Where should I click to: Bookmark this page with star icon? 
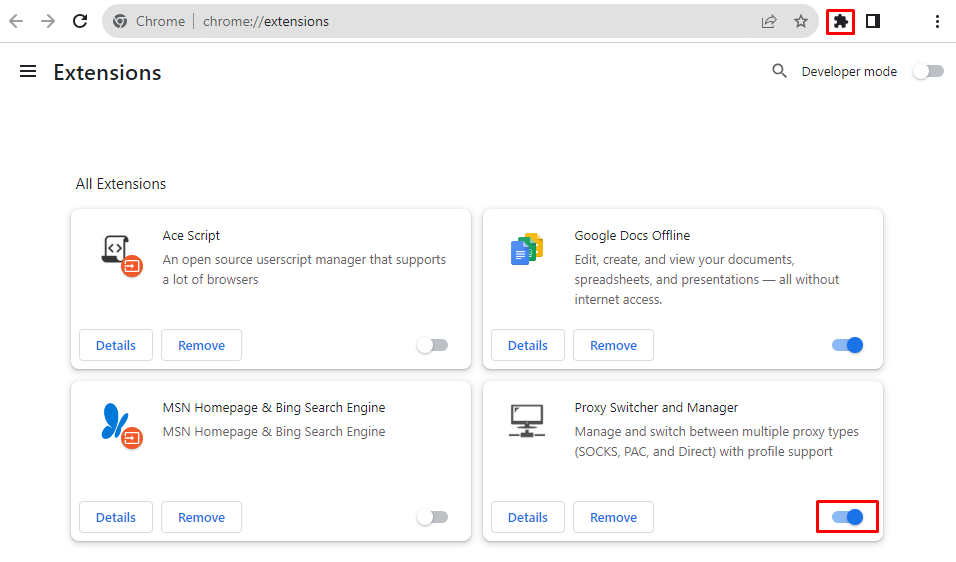pos(801,21)
